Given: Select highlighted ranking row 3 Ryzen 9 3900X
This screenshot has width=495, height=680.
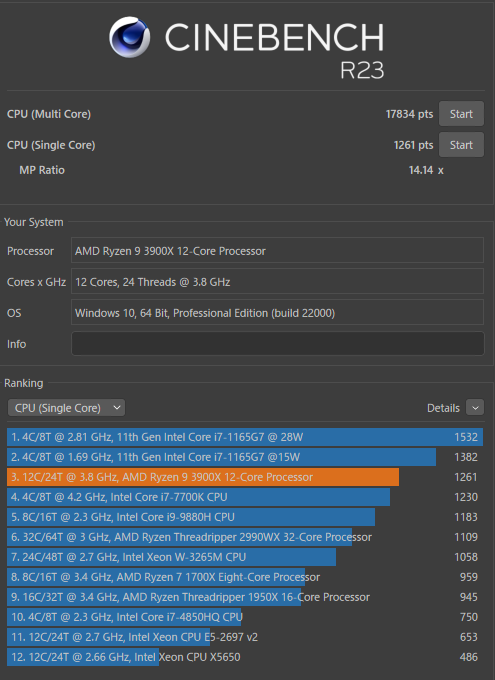Looking at the screenshot, I should (245, 477).
